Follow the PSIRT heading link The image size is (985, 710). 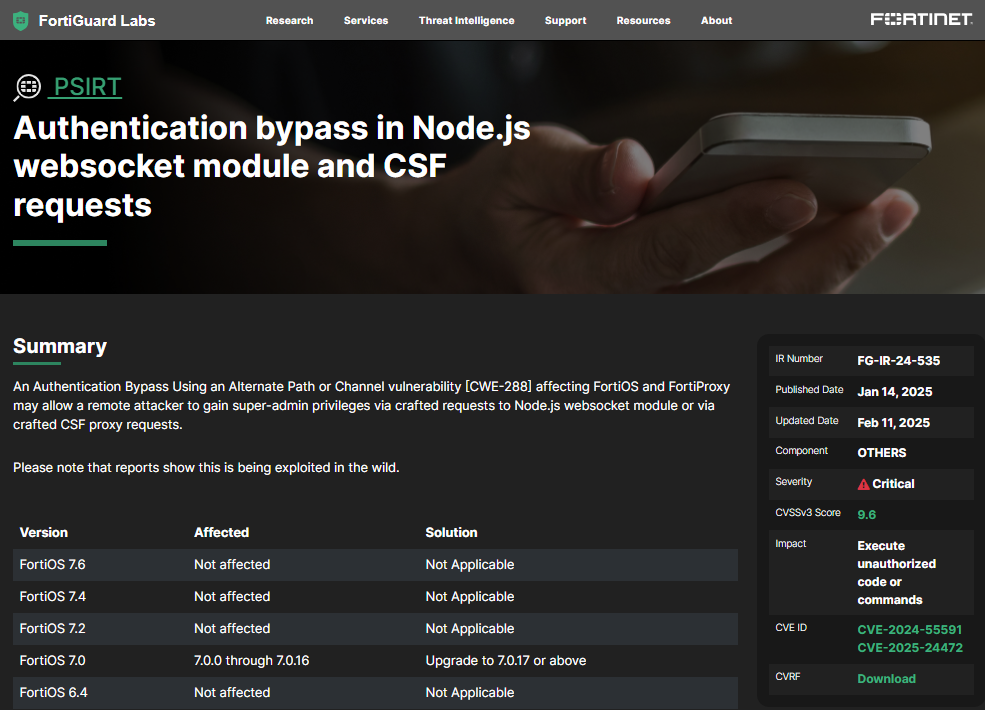(87, 87)
